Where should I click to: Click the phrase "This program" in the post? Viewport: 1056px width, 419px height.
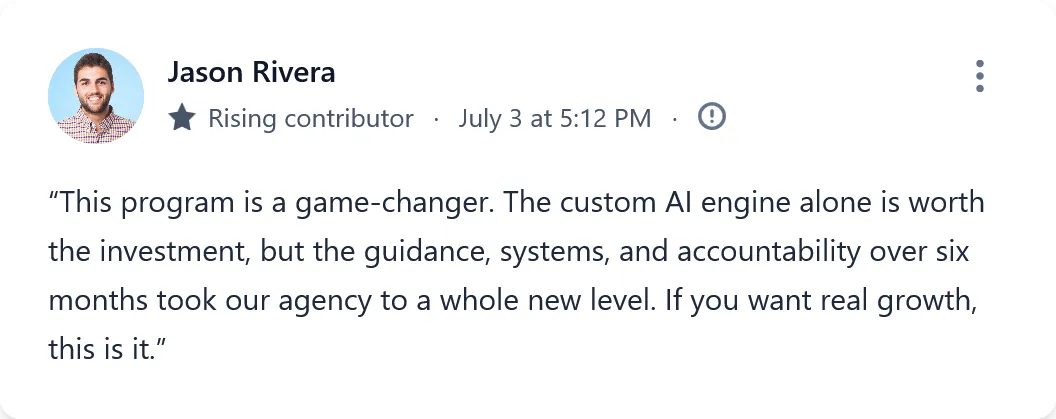coord(123,203)
